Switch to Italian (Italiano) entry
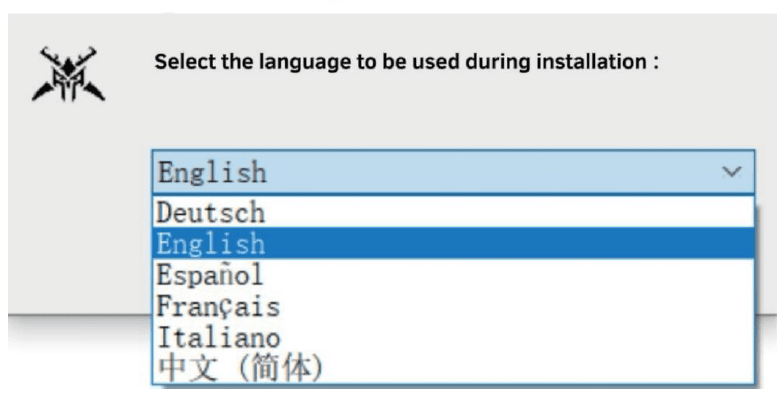This screenshot has width=783, height=410. [217, 337]
